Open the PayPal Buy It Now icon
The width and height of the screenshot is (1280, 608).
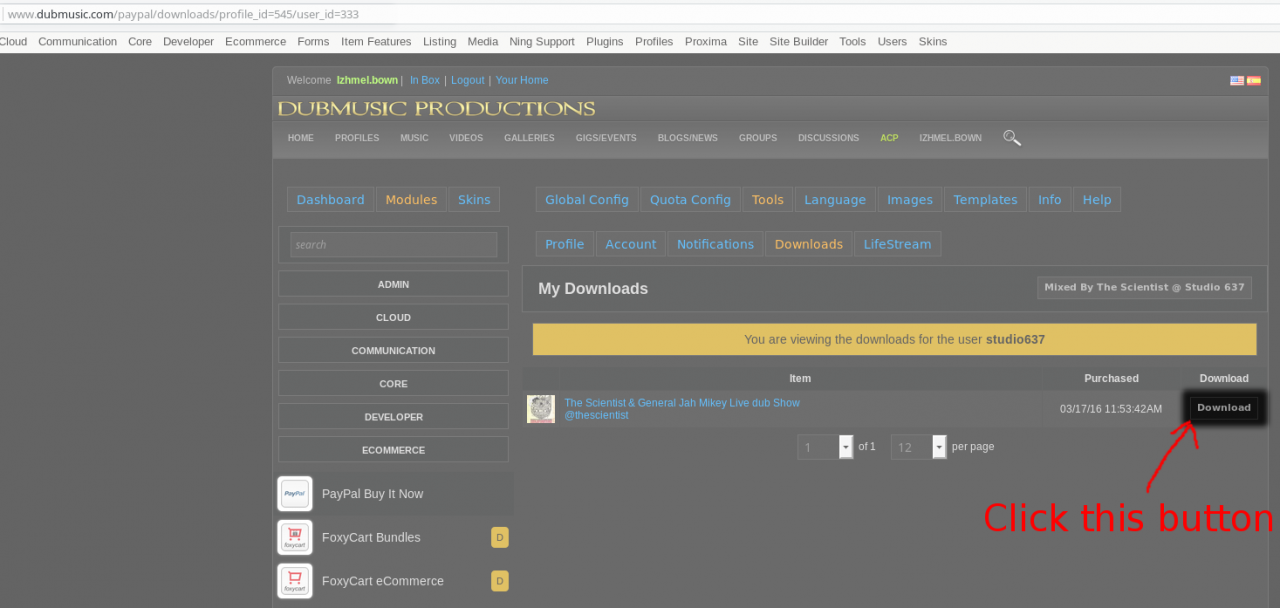tap(295, 494)
